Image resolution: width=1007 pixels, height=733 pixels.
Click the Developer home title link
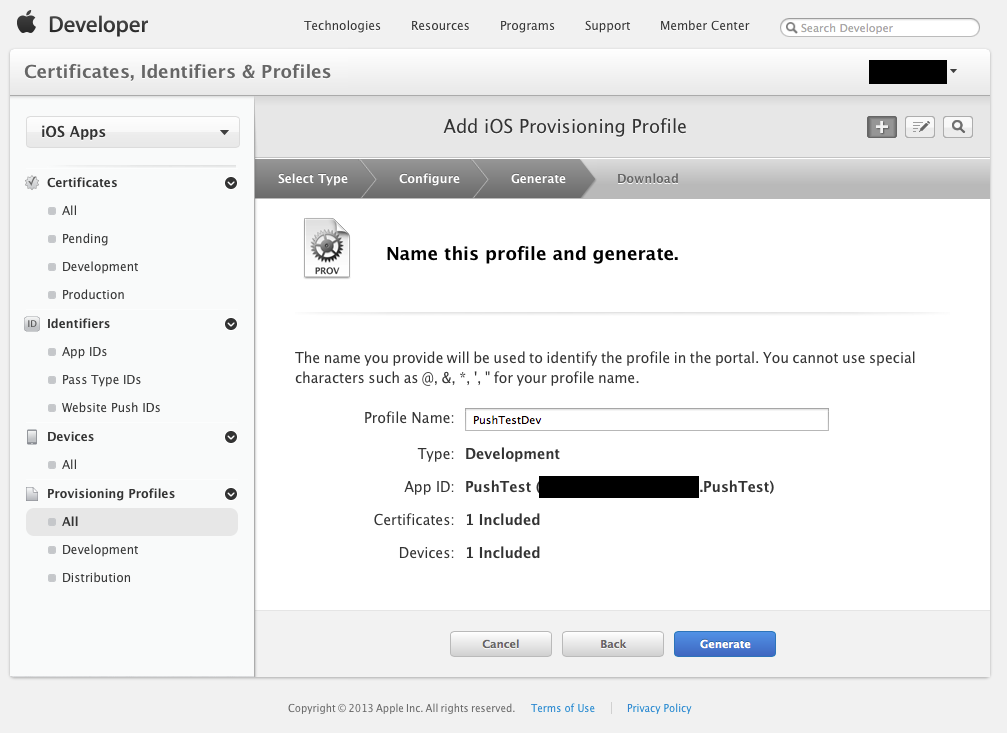click(98, 24)
